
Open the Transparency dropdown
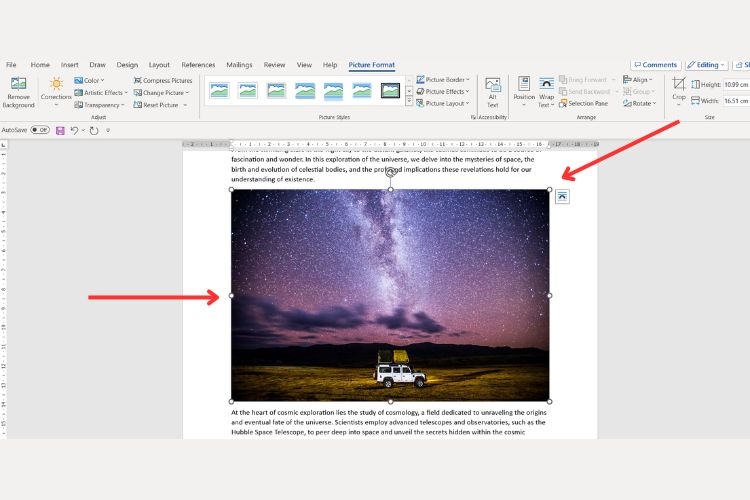tap(99, 105)
